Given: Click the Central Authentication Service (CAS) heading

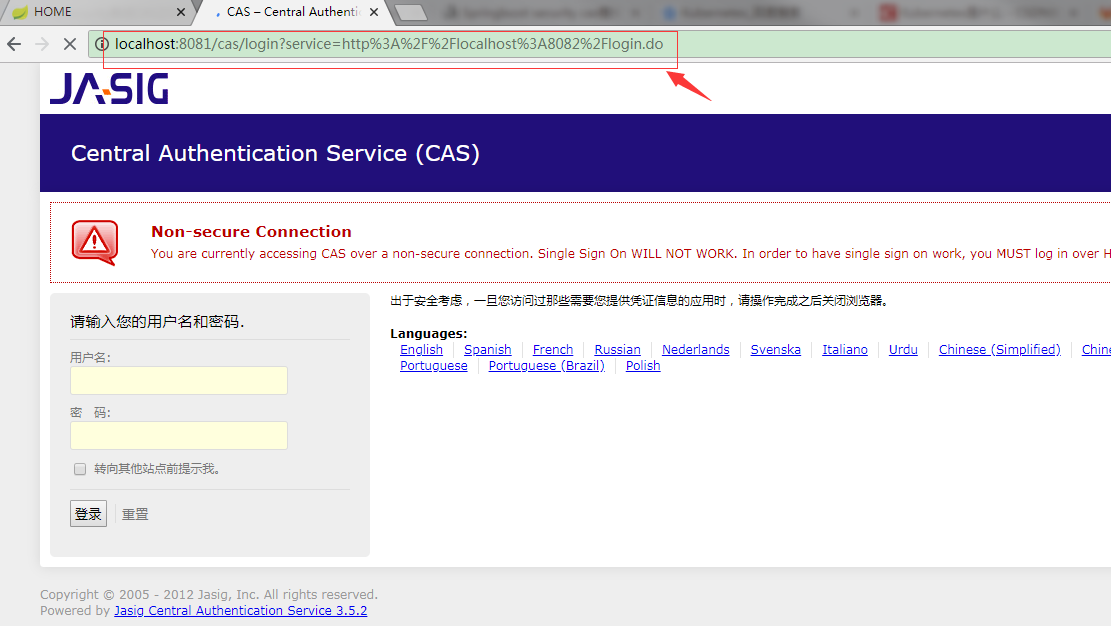Looking at the screenshot, I should coord(276,153).
